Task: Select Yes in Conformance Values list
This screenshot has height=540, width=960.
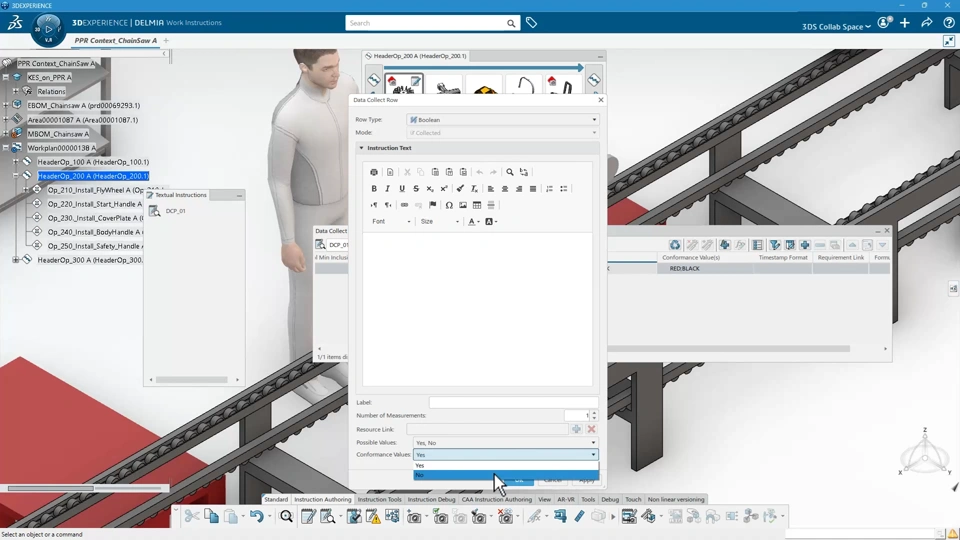Action: 506,466
